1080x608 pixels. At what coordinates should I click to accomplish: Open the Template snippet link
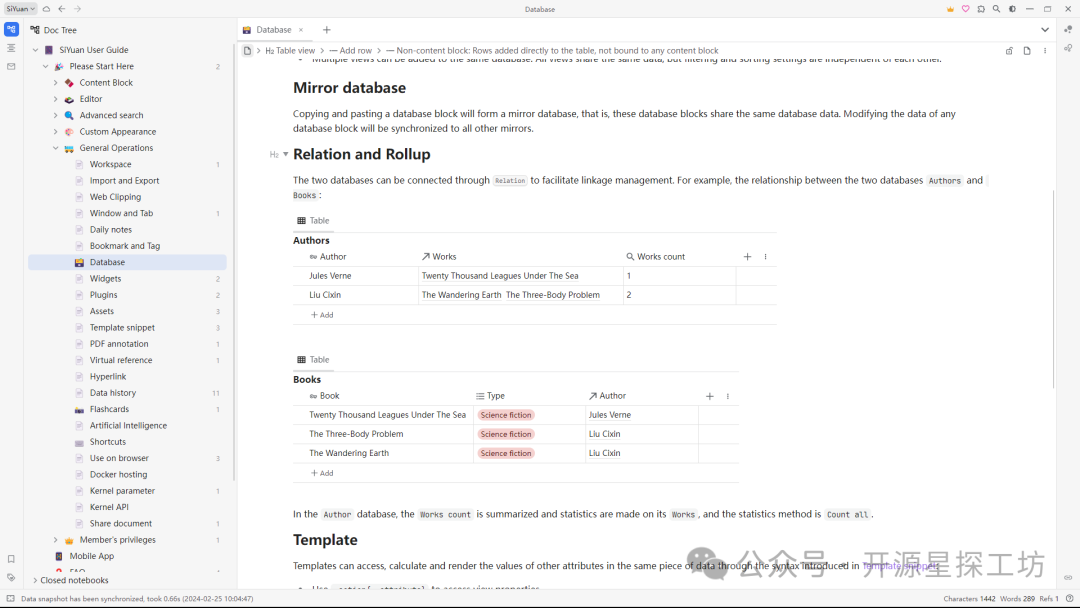click(900, 566)
